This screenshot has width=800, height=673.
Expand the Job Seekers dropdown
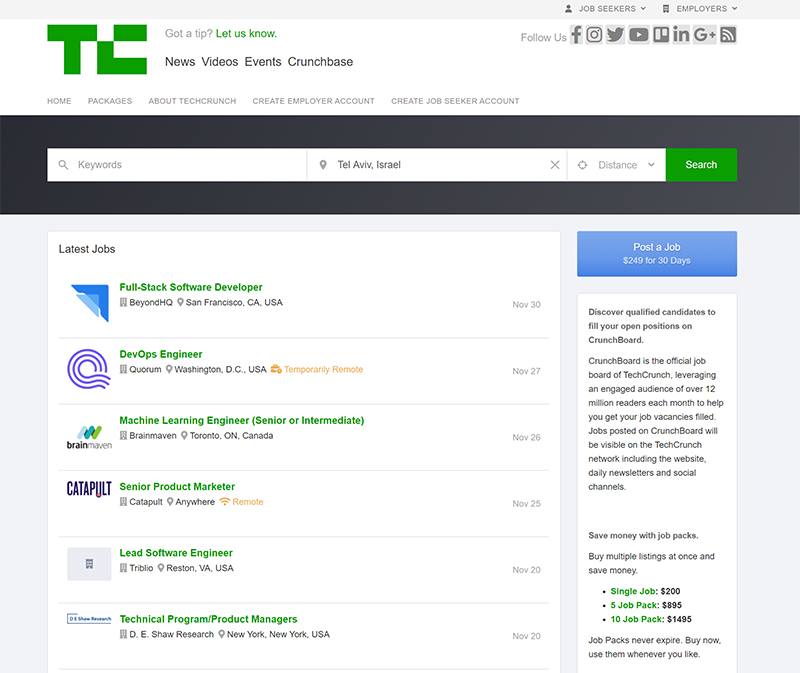click(606, 9)
